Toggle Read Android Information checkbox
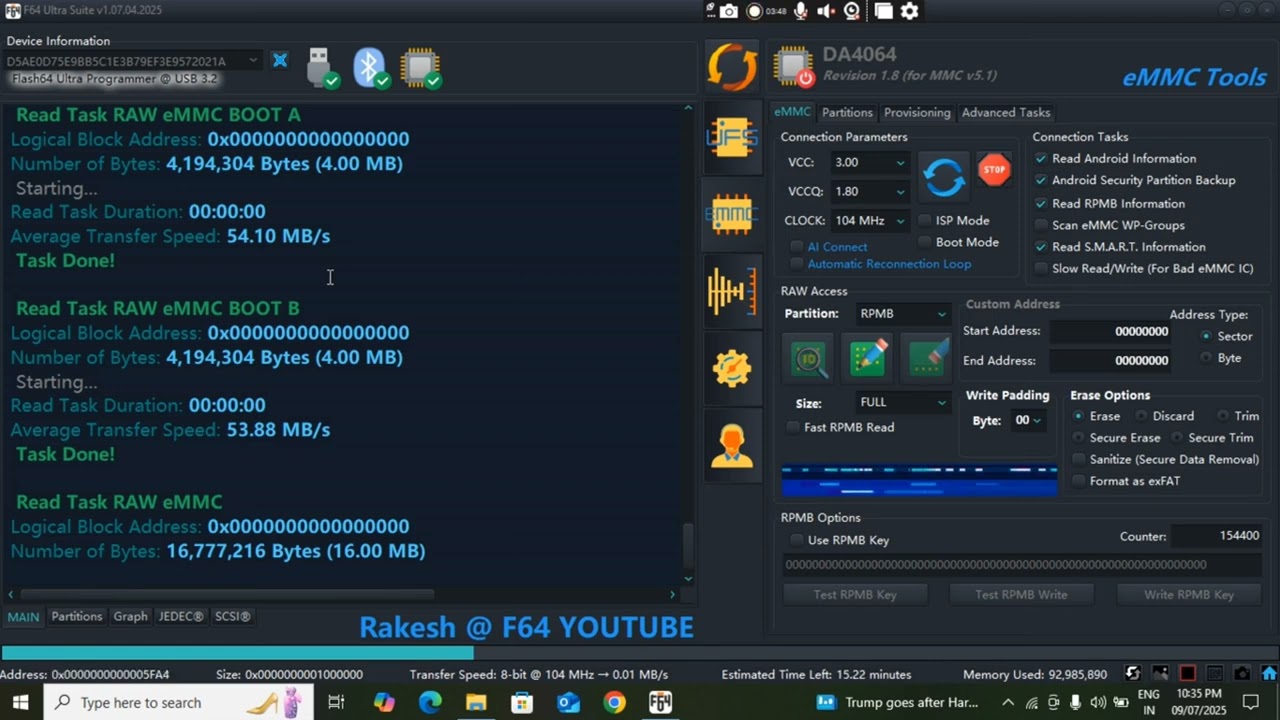 coord(1041,159)
